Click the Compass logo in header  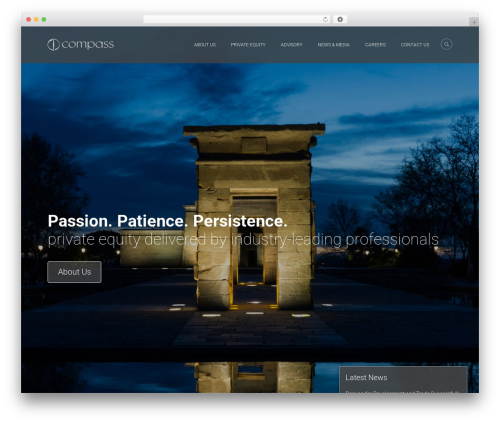coord(80,44)
